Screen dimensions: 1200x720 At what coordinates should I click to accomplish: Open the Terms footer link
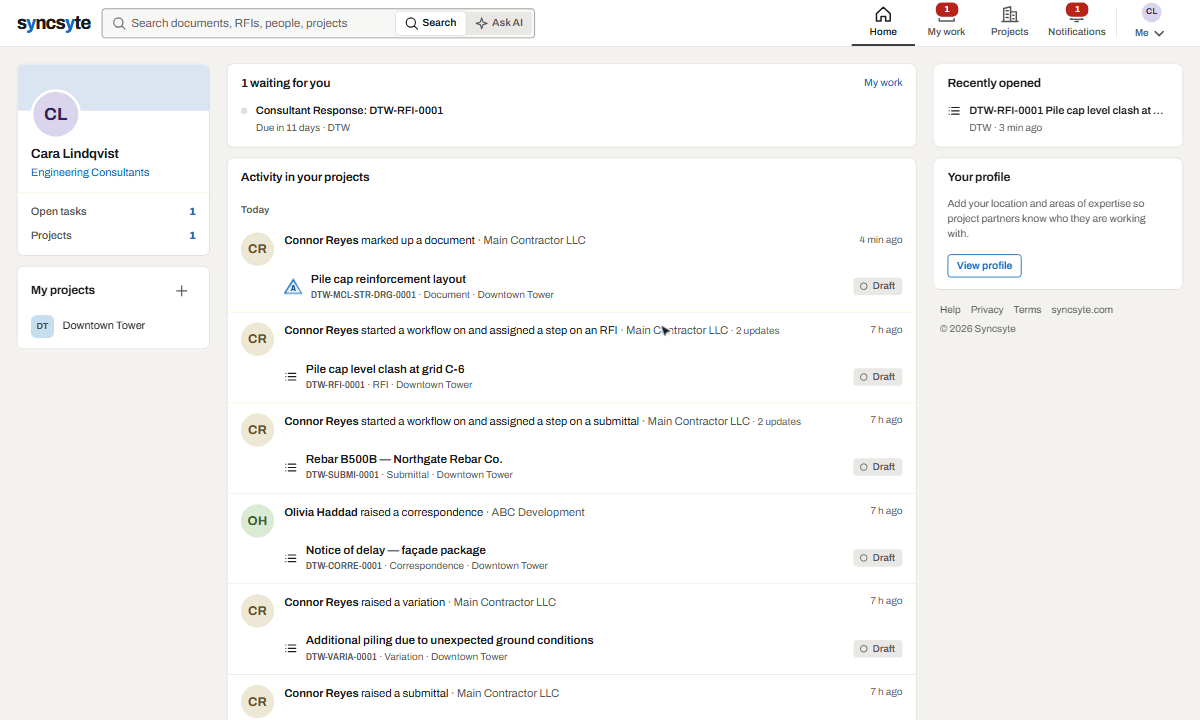click(1027, 310)
